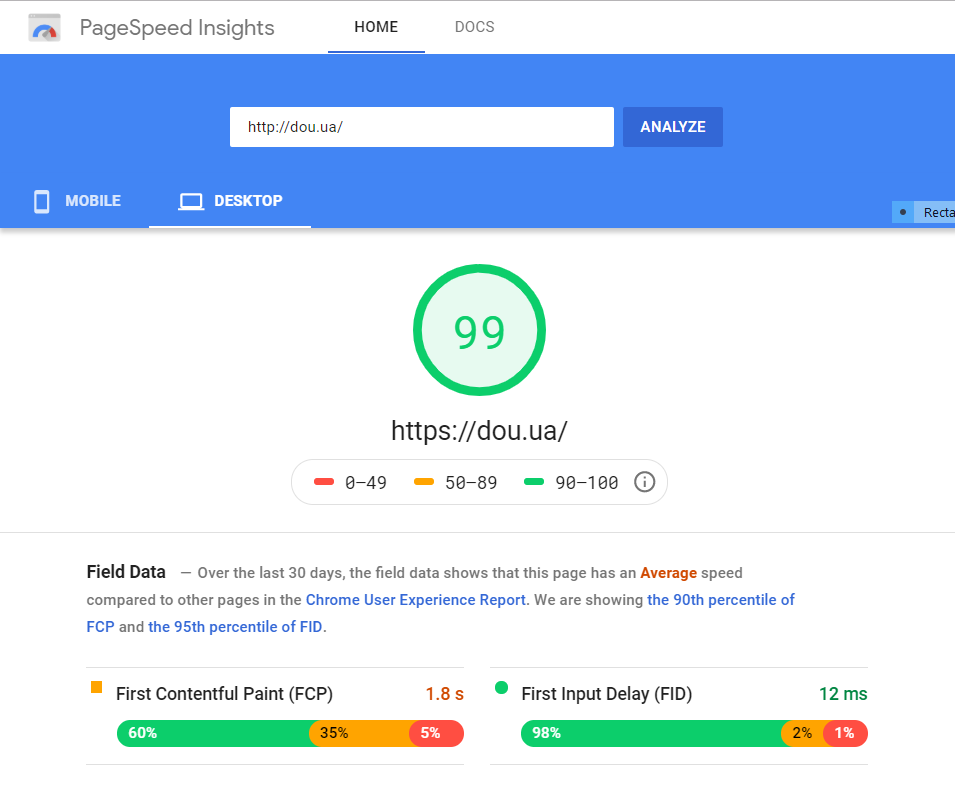Open the 90th percentile of FCP link
This screenshot has height=792, width=955.
click(x=721, y=599)
